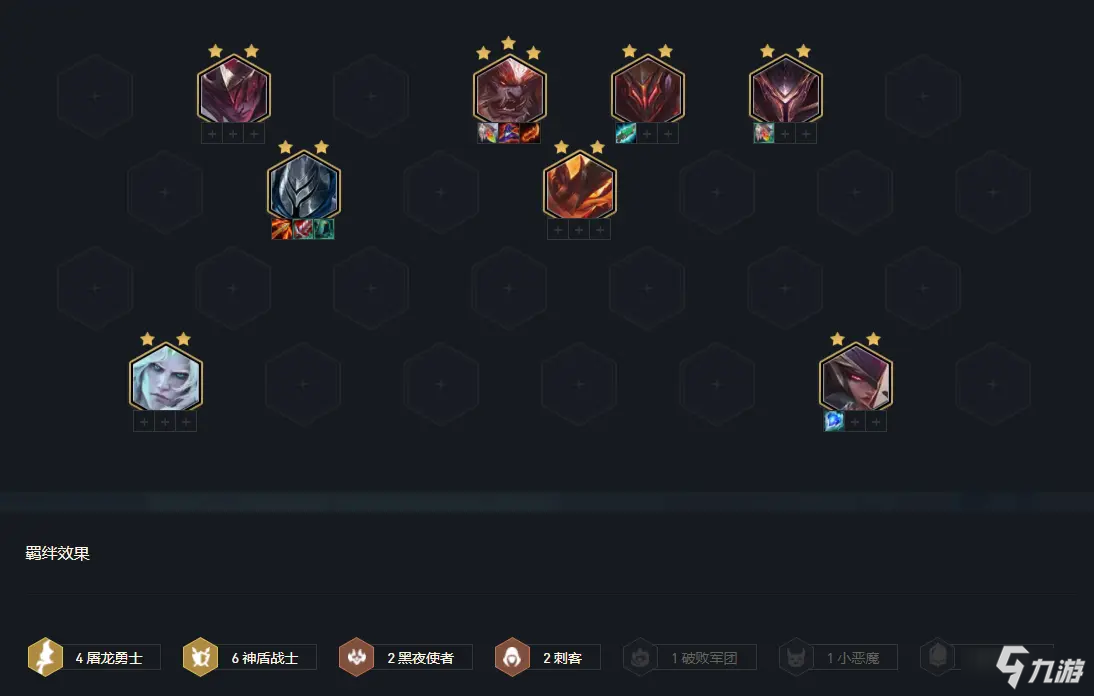1094x696 pixels.
Task: Click the teal item on the dark-red armored champion
Action: (626, 133)
